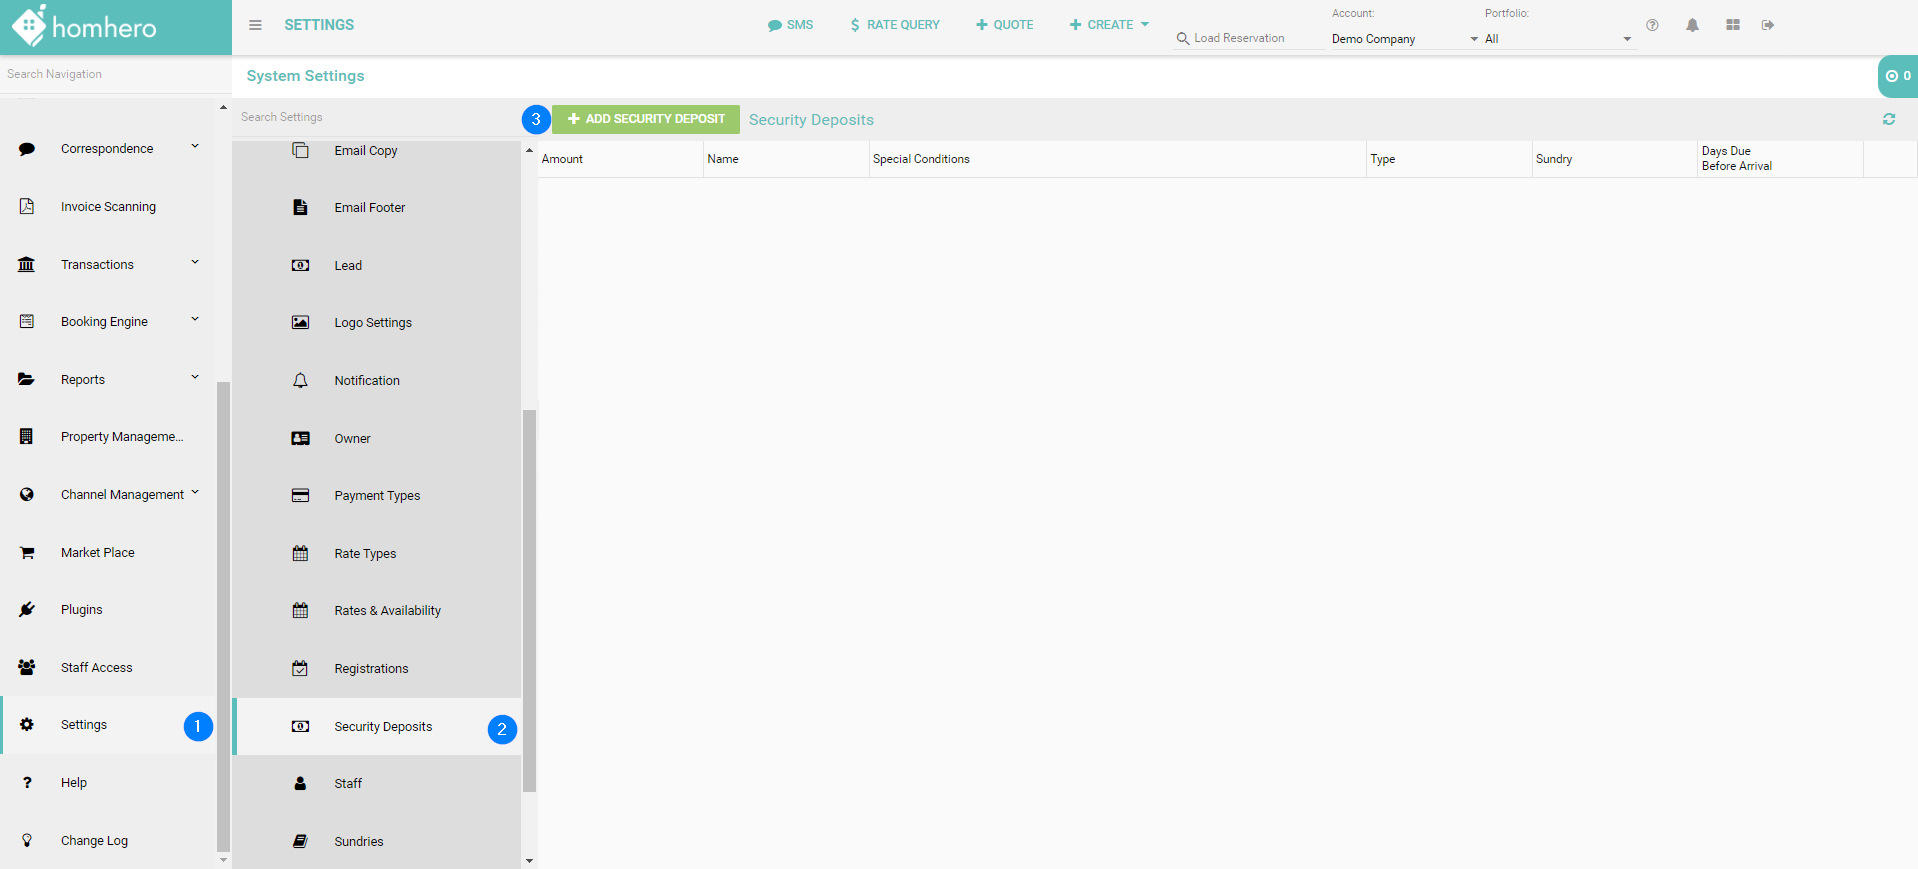
Task: Open notifications bell icon in header
Action: 1692,25
